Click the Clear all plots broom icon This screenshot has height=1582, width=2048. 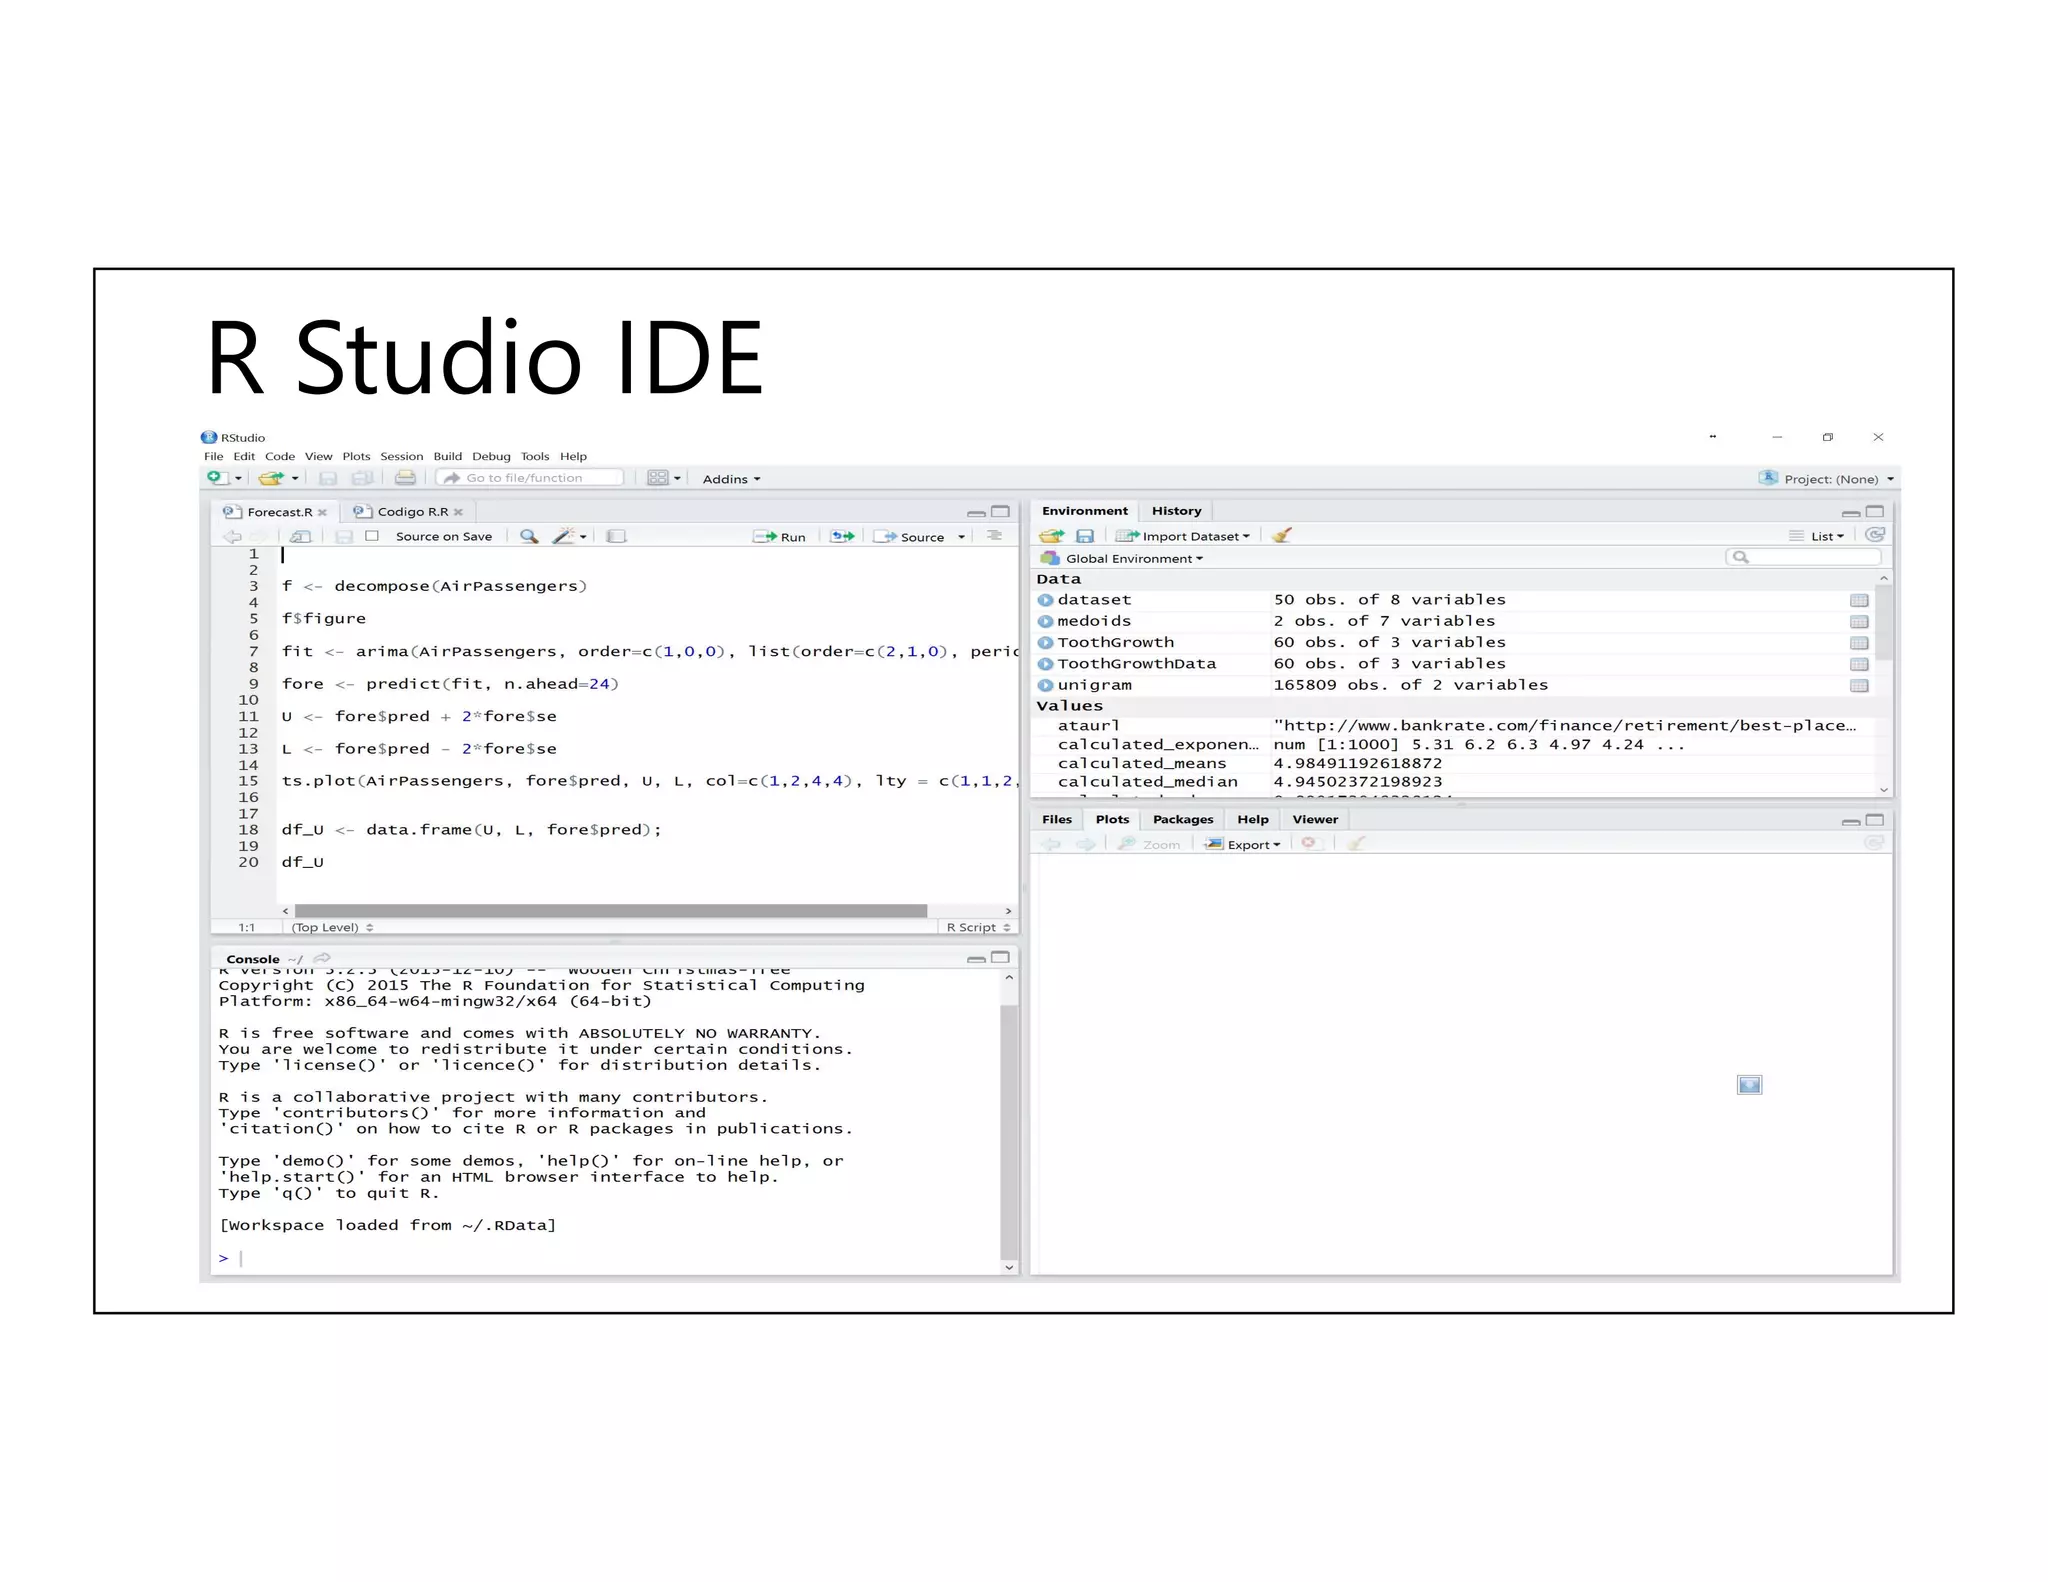(x=1356, y=844)
